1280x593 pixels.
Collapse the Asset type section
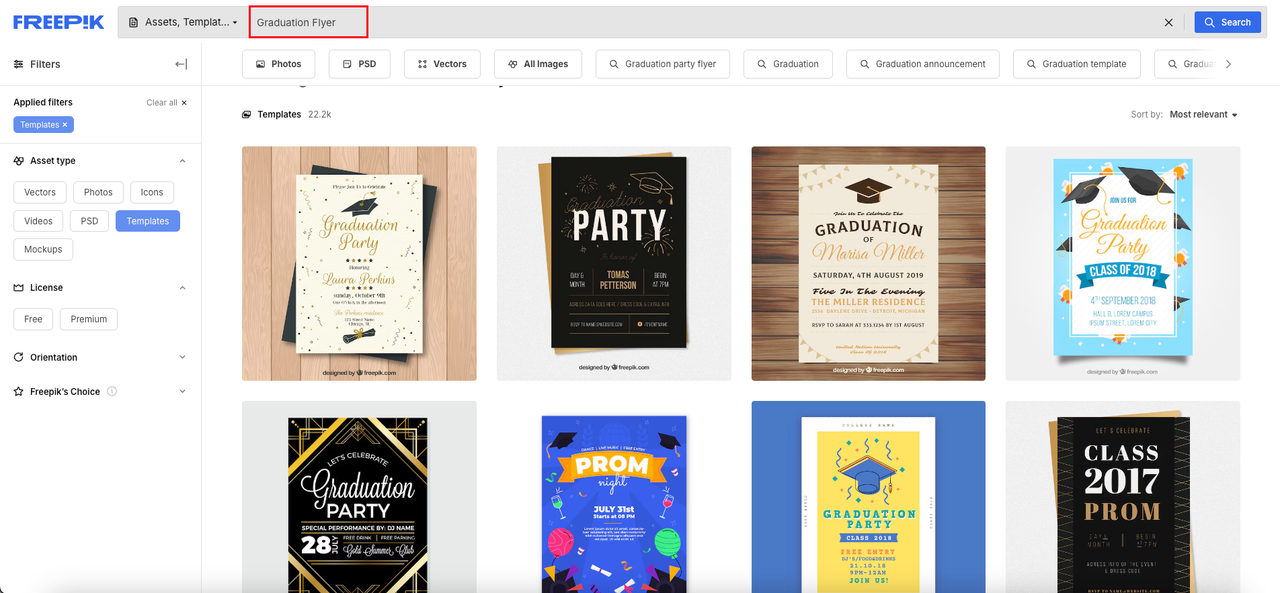182,161
